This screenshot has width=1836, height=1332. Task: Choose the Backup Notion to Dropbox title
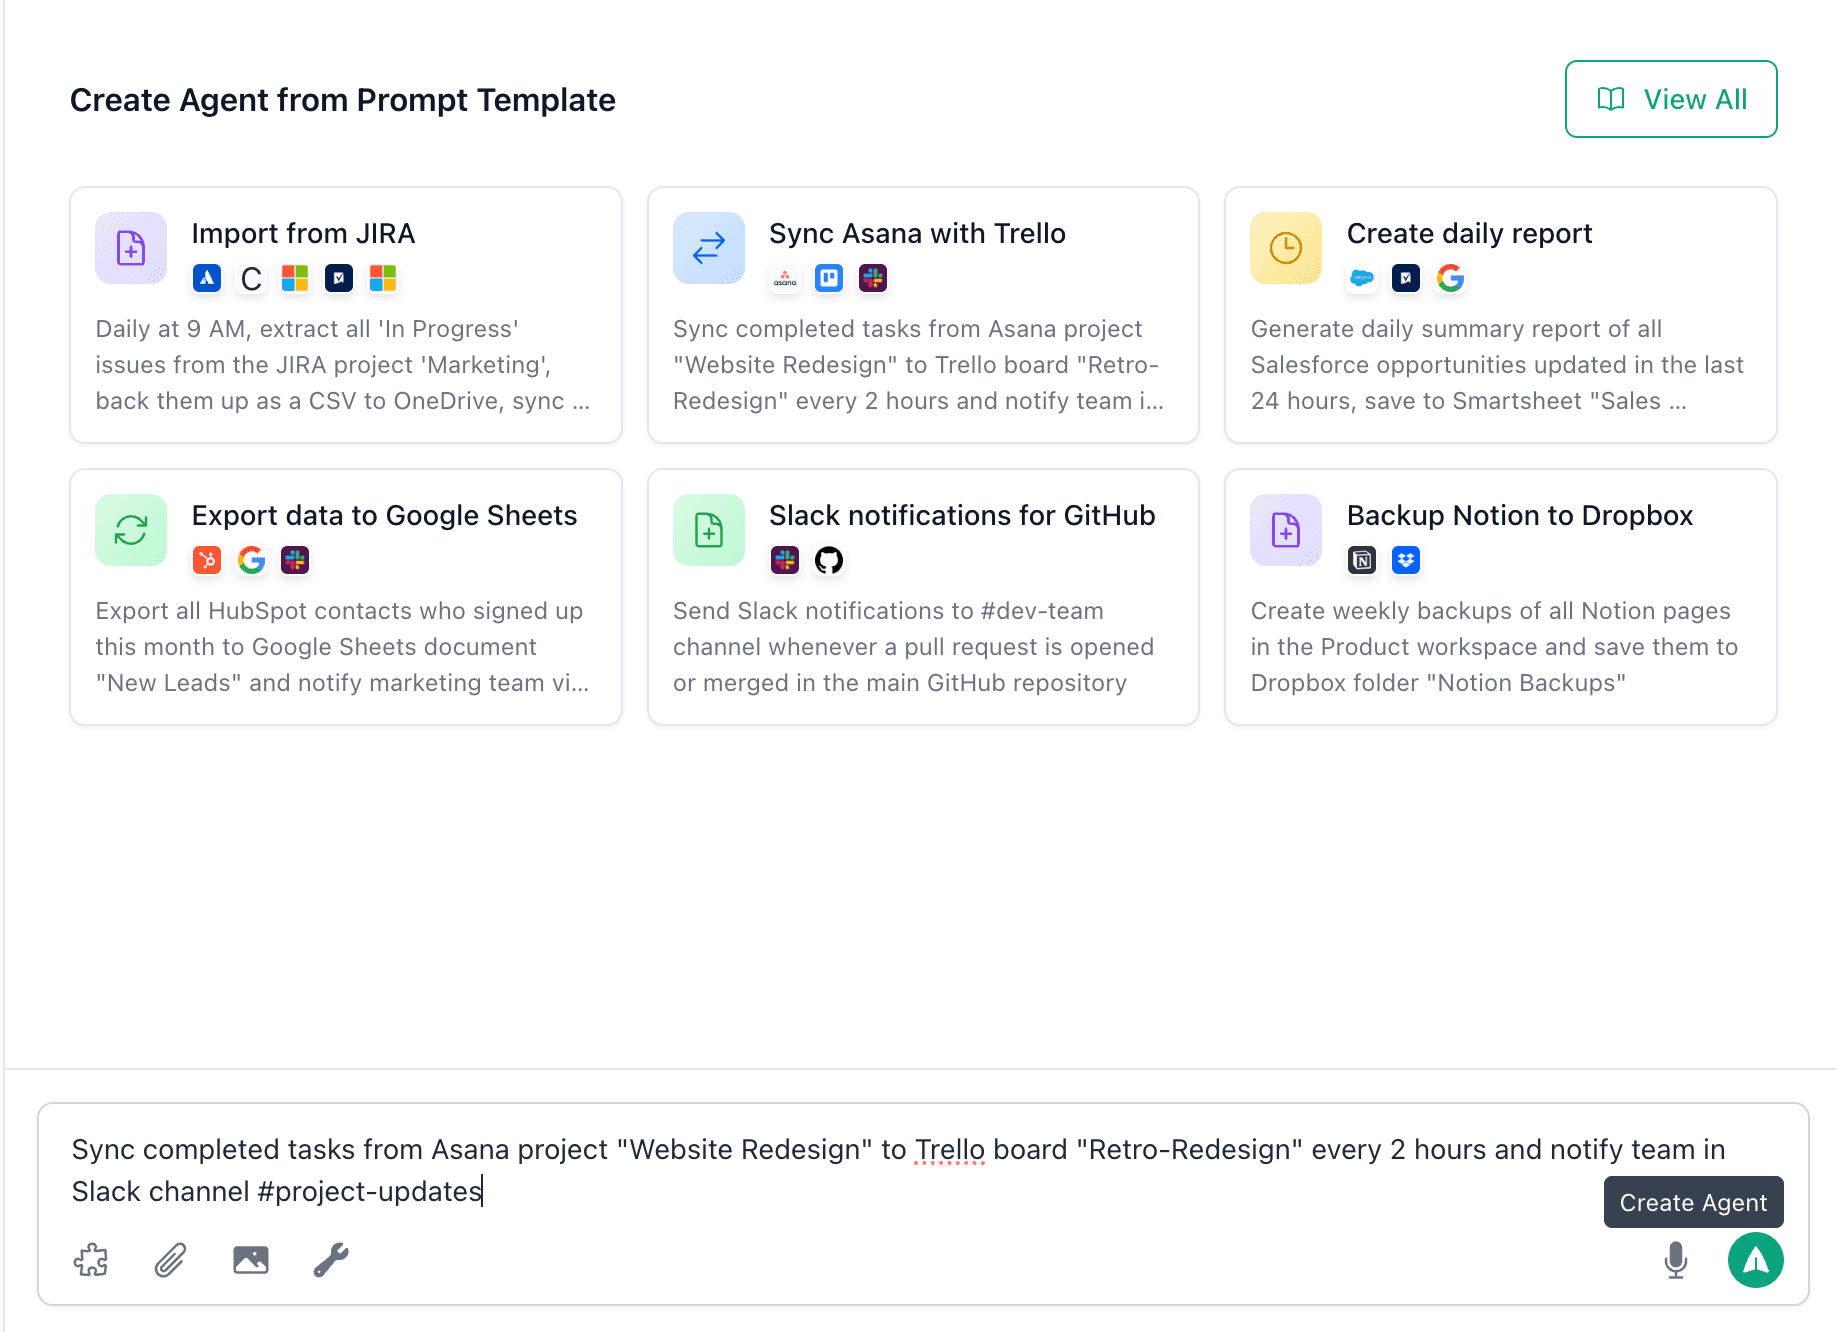point(1519,515)
